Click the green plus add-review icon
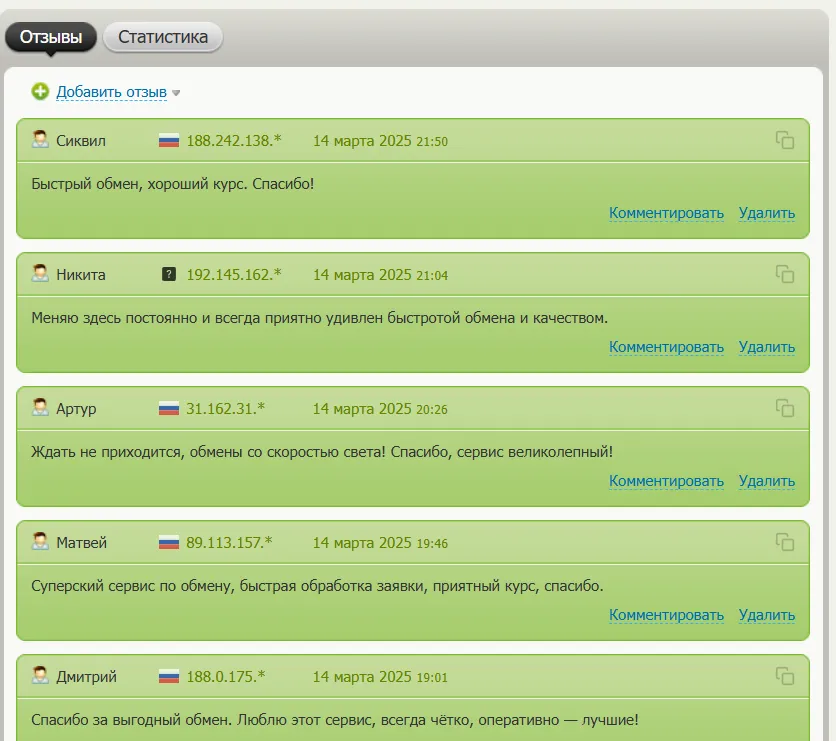Screen dimensions: 836x741 pos(40,92)
